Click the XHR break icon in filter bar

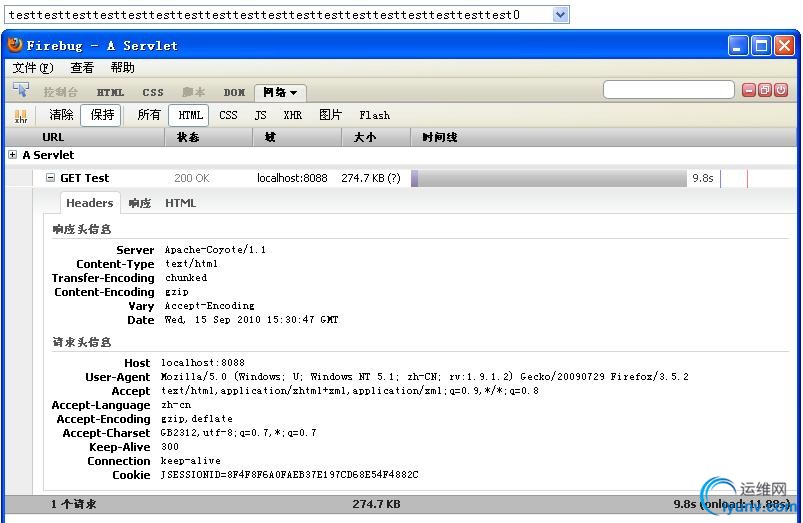[x=21, y=116]
